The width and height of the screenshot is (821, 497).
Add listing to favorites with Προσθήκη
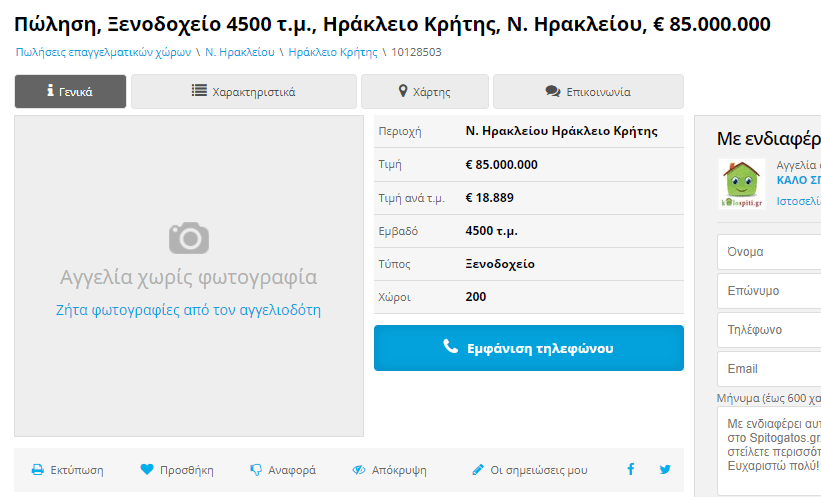(177, 470)
